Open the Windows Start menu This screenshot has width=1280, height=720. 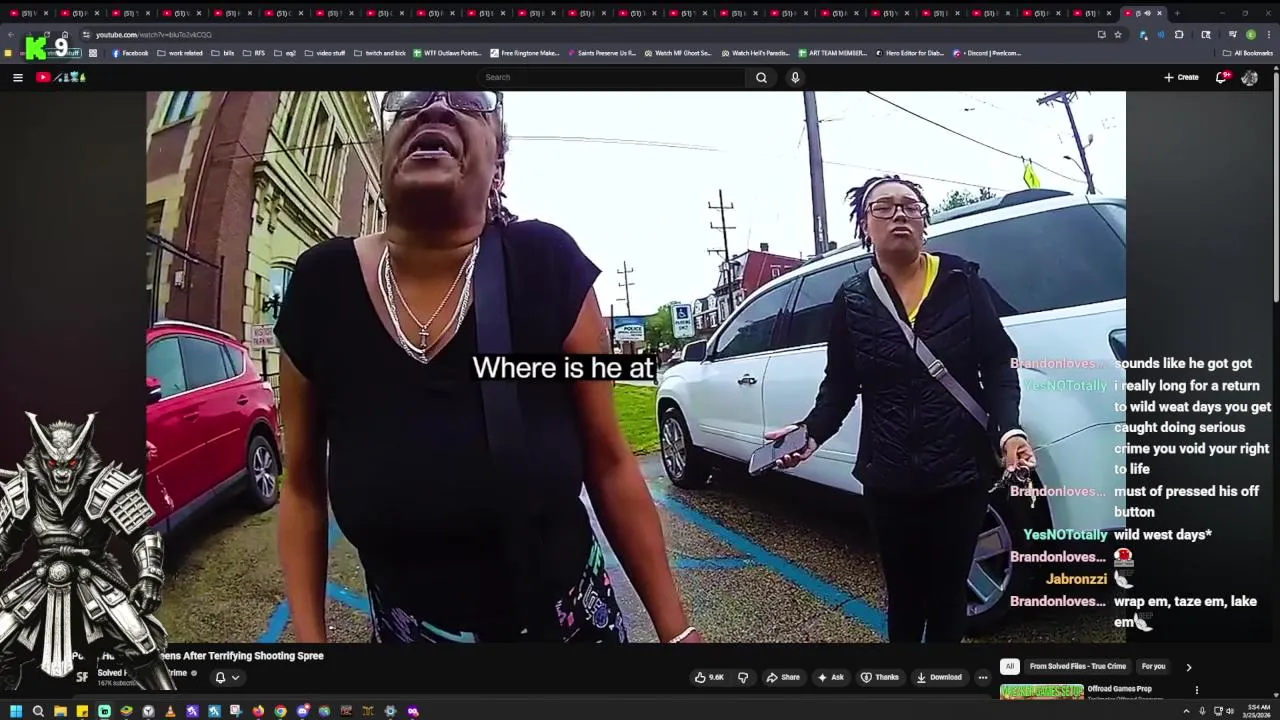(16, 711)
